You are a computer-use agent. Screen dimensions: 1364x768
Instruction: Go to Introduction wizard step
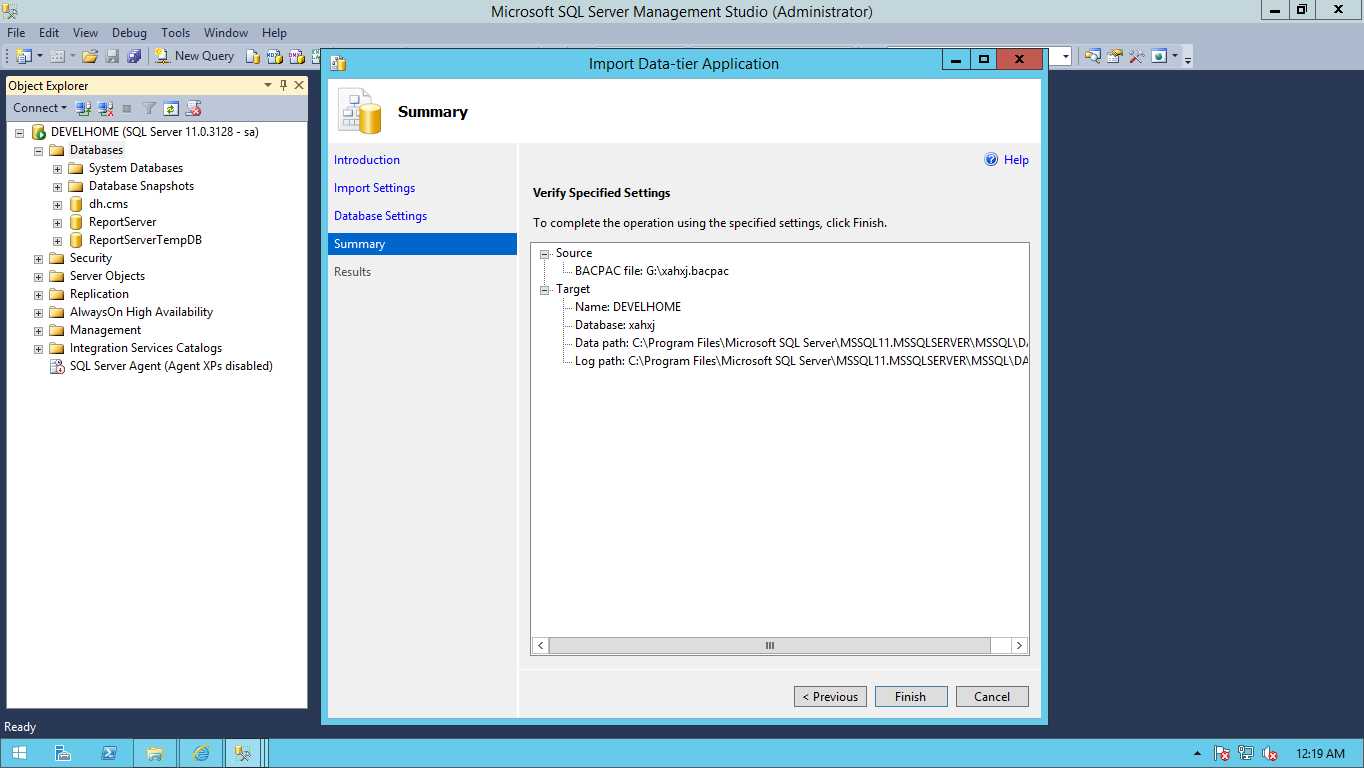(367, 160)
